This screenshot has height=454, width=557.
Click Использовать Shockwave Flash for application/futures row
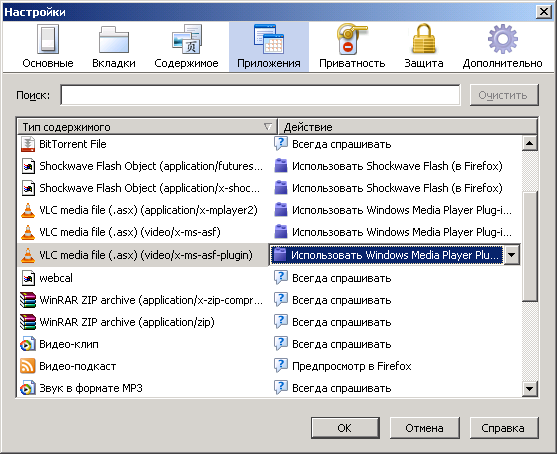(397, 166)
